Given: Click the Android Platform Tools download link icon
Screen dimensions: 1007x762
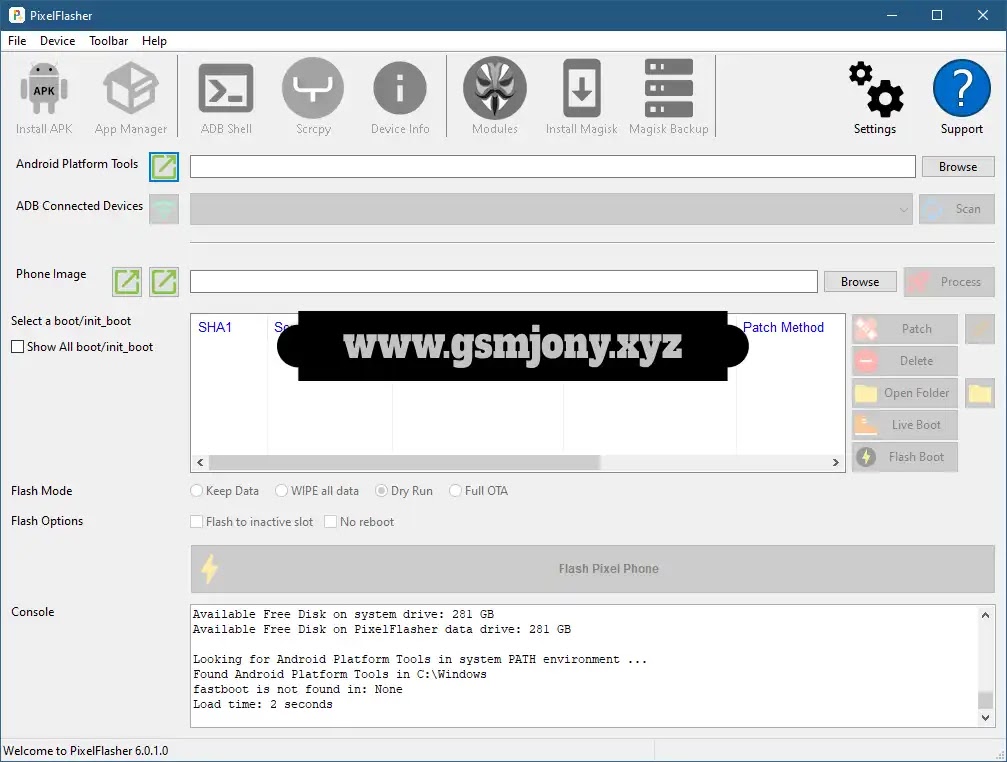Looking at the screenshot, I should click(164, 167).
